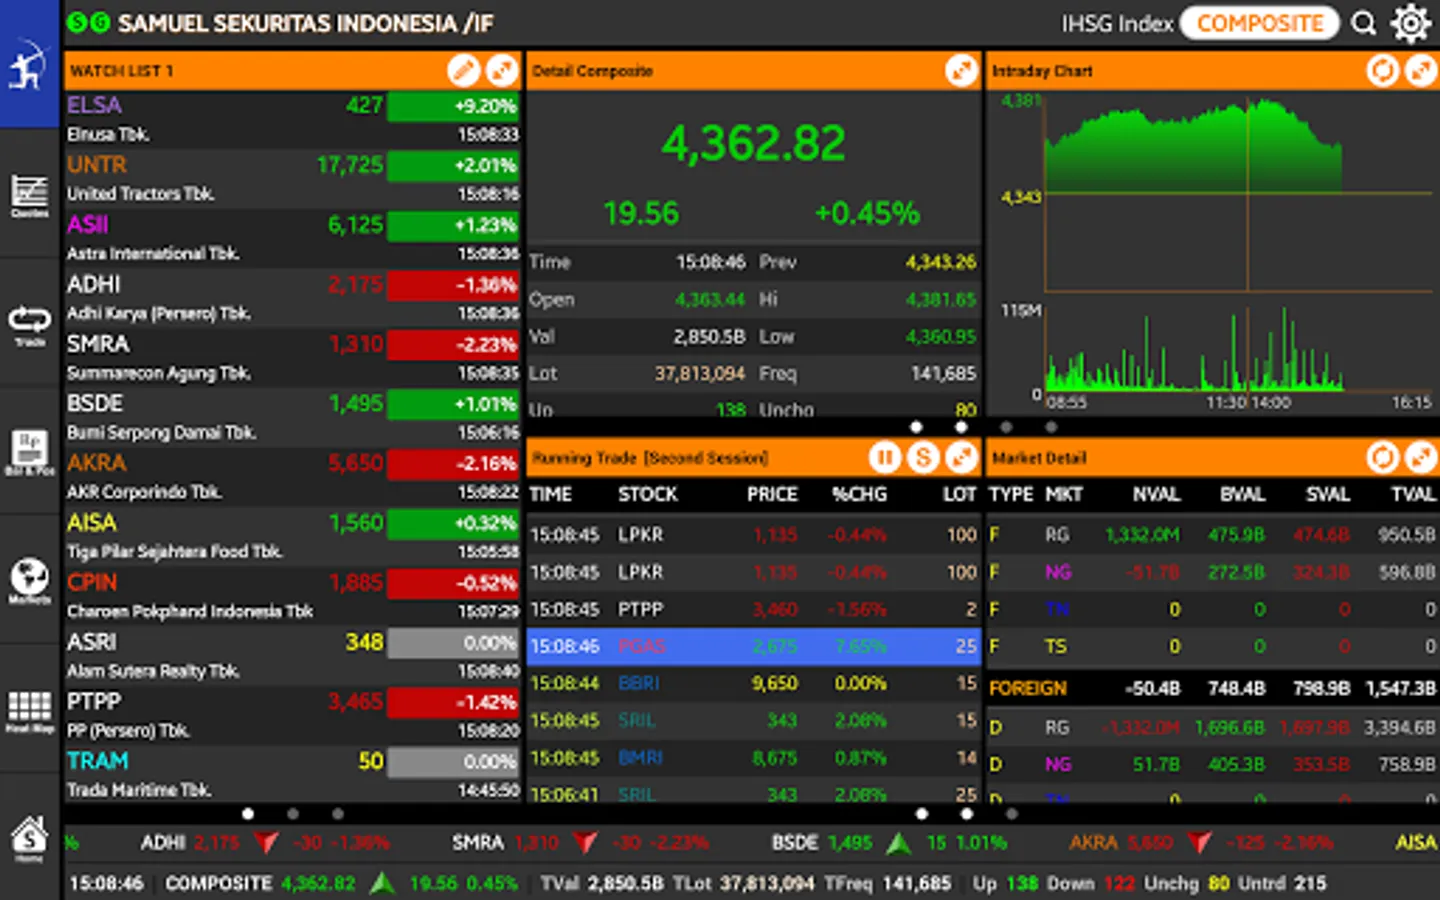
Task: Go to second watch list page dot
Action: [x=293, y=814]
